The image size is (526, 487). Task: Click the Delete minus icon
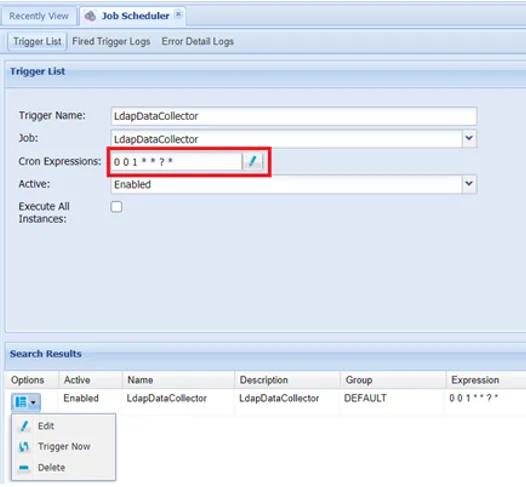coord(24,468)
